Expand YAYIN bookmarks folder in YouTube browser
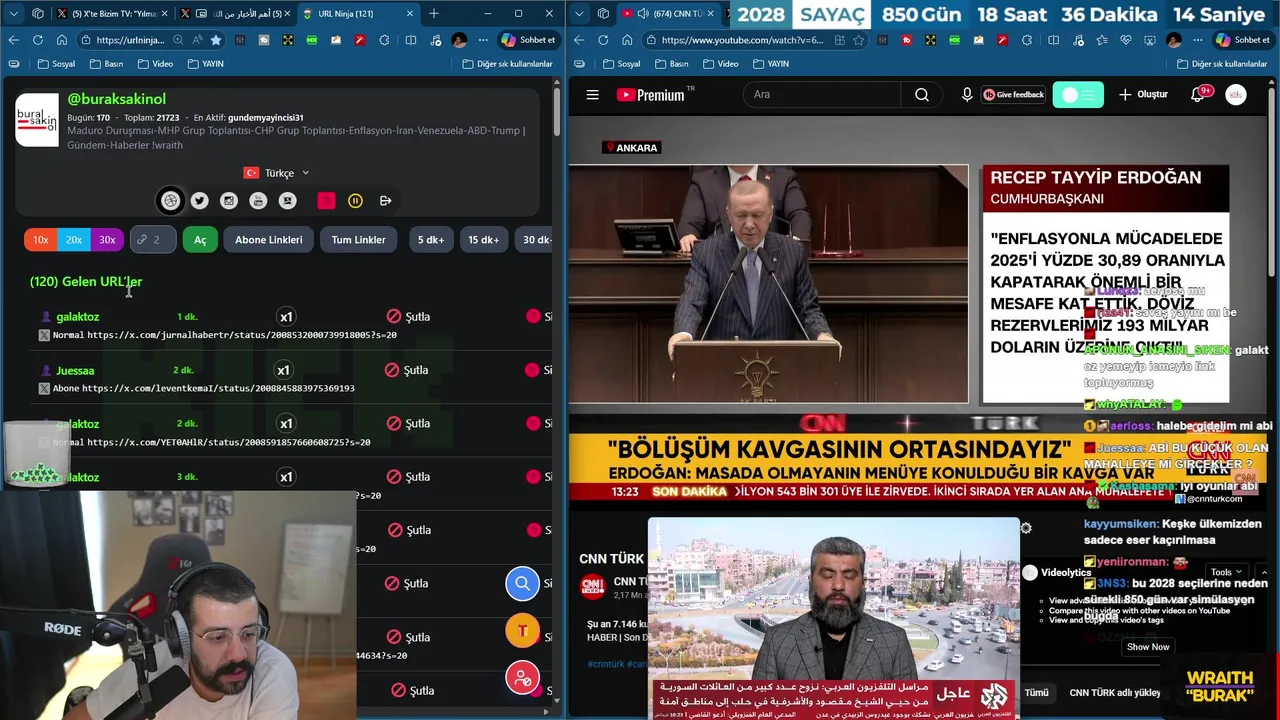Image resolution: width=1280 pixels, height=720 pixels. click(x=770, y=64)
